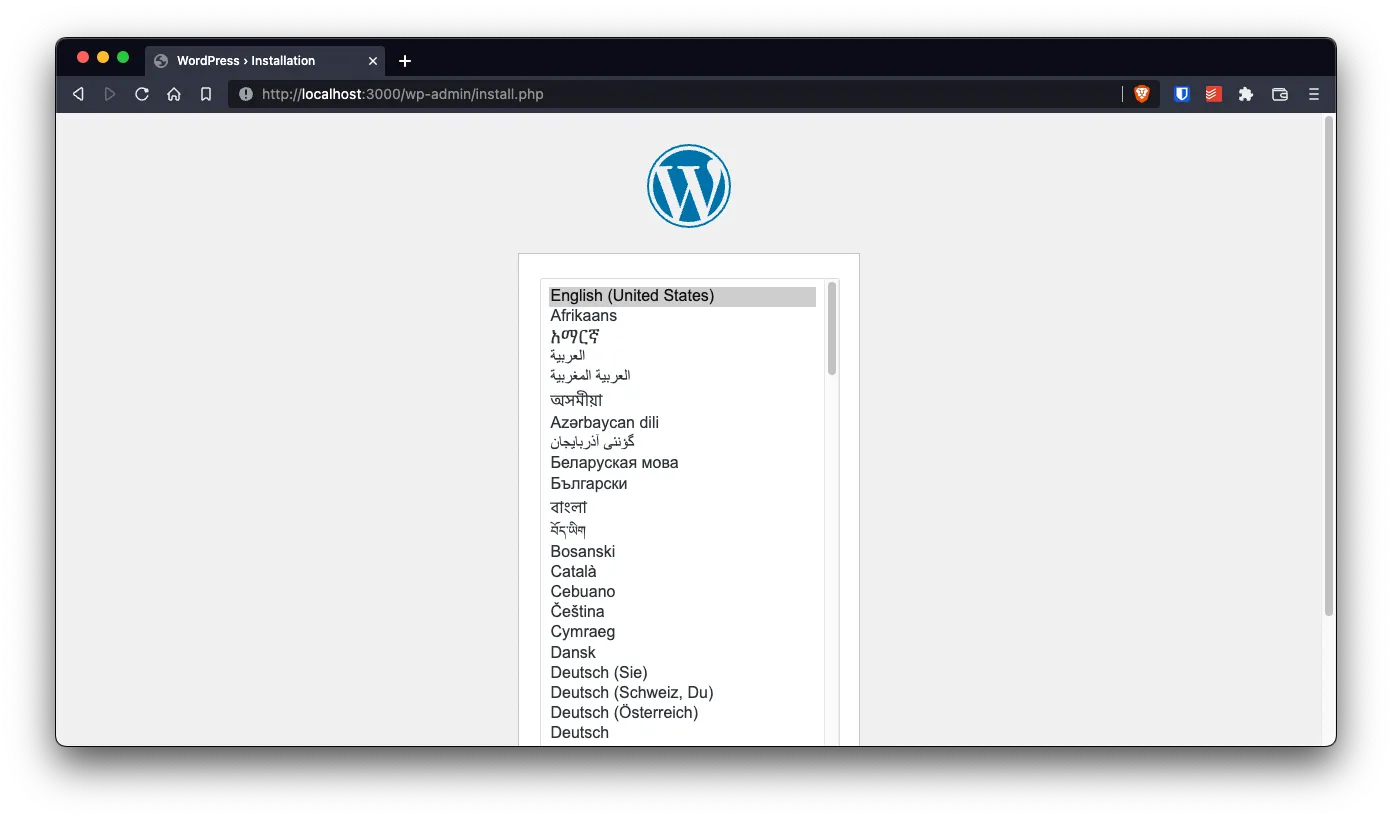The height and width of the screenshot is (820, 1392).
Task: Go back with the browser back arrow
Action: pyautogui.click(x=78, y=94)
